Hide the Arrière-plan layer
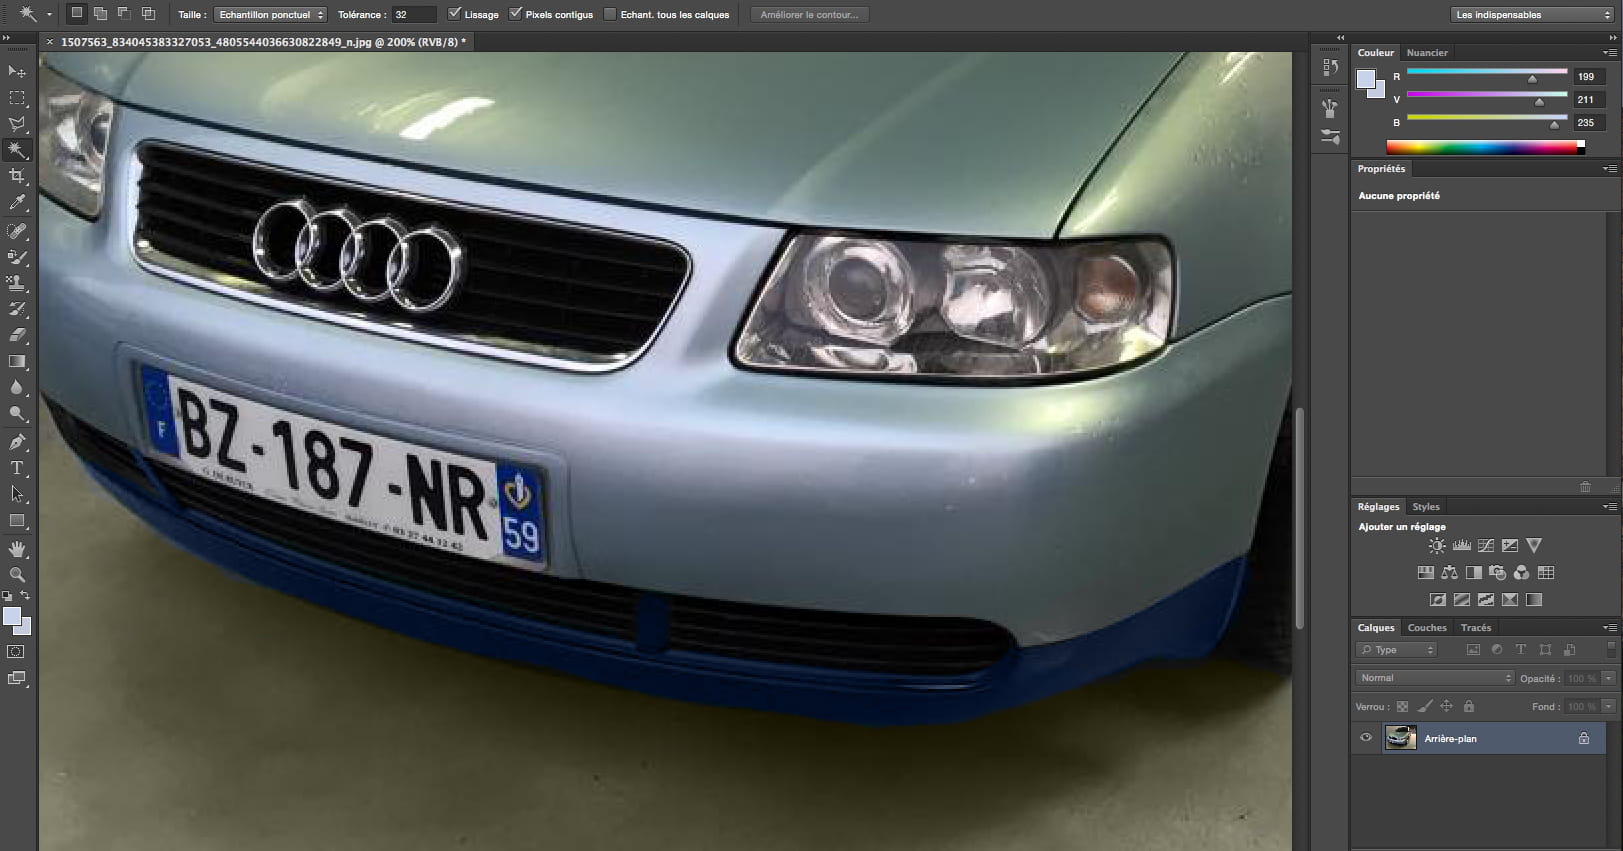Screen dimensions: 1623x851 pos(1366,738)
